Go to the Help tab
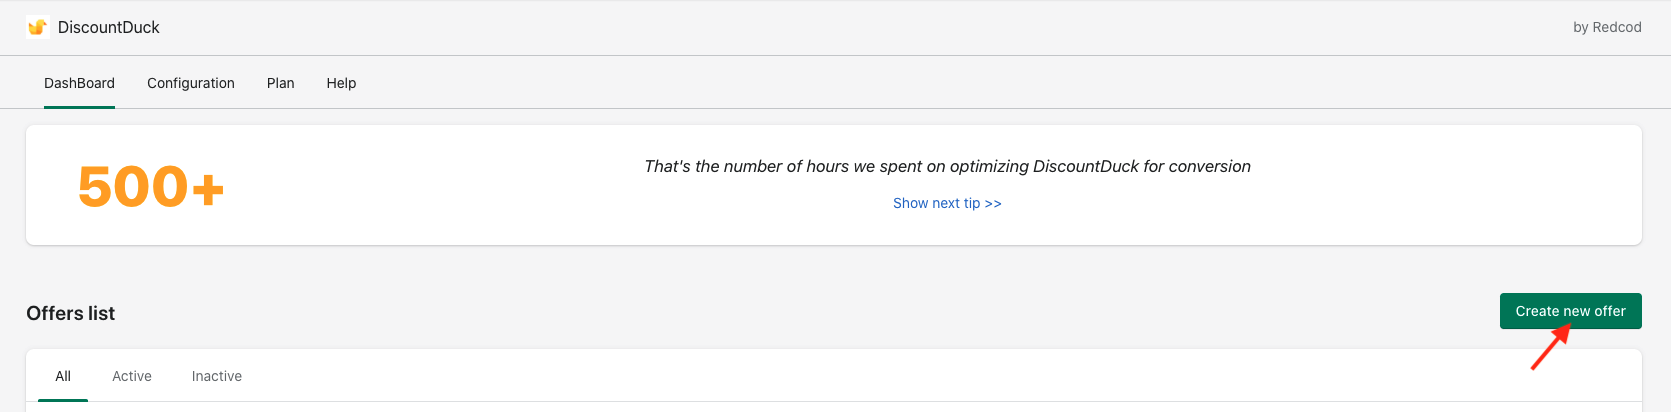The width and height of the screenshot is (1671, 412). tap(341, 83)
